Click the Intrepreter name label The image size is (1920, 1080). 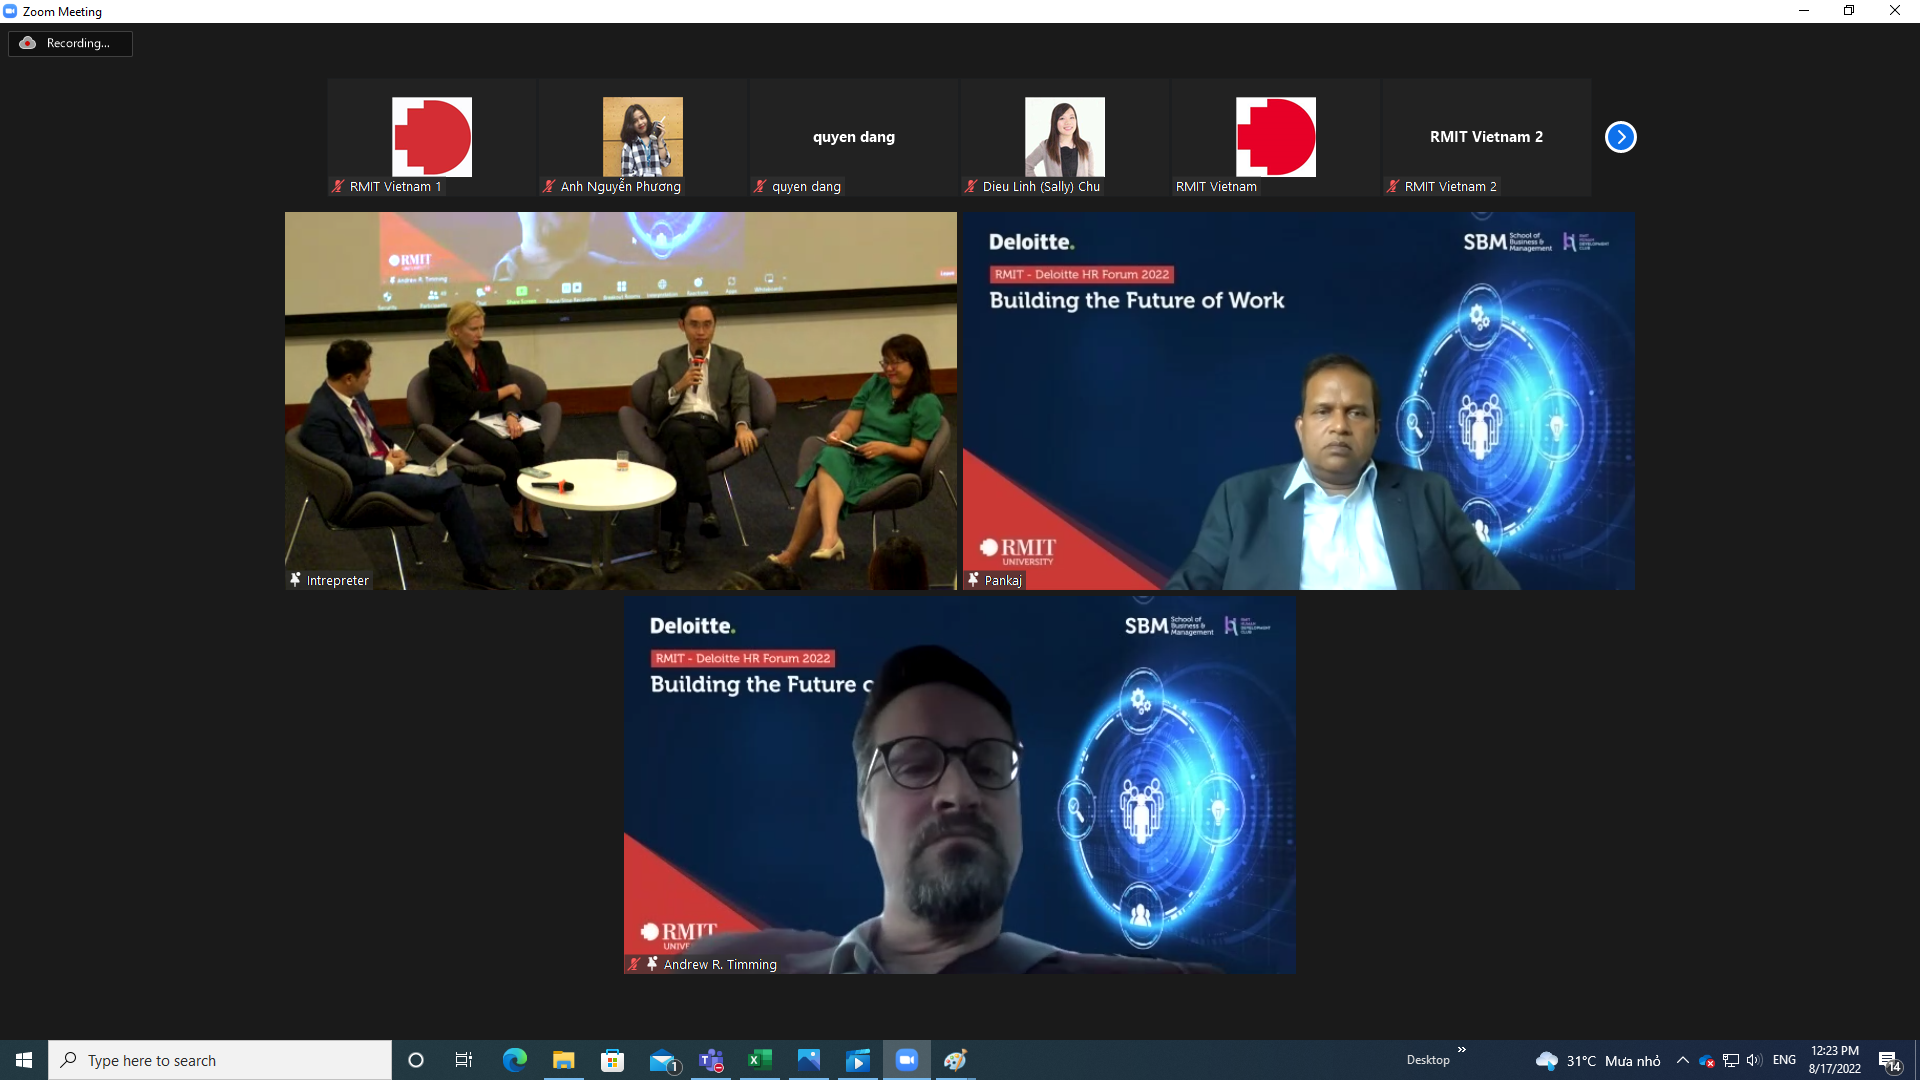coord(338,580)
